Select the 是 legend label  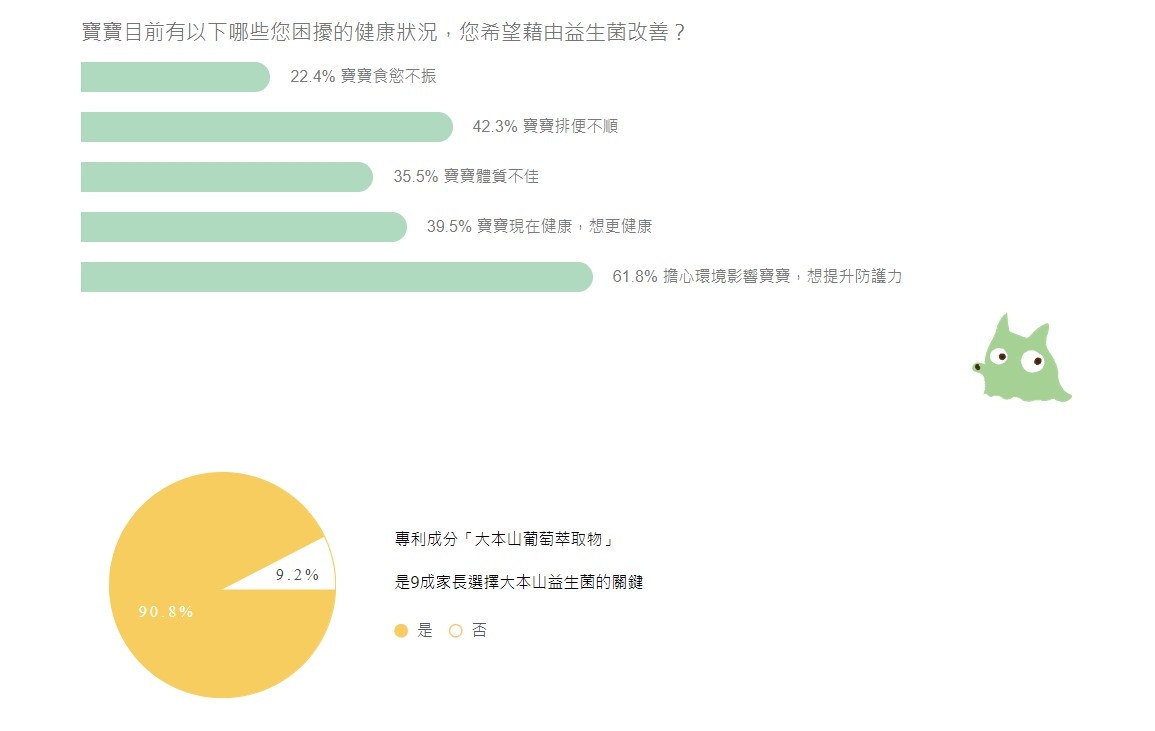click(425, 631)
